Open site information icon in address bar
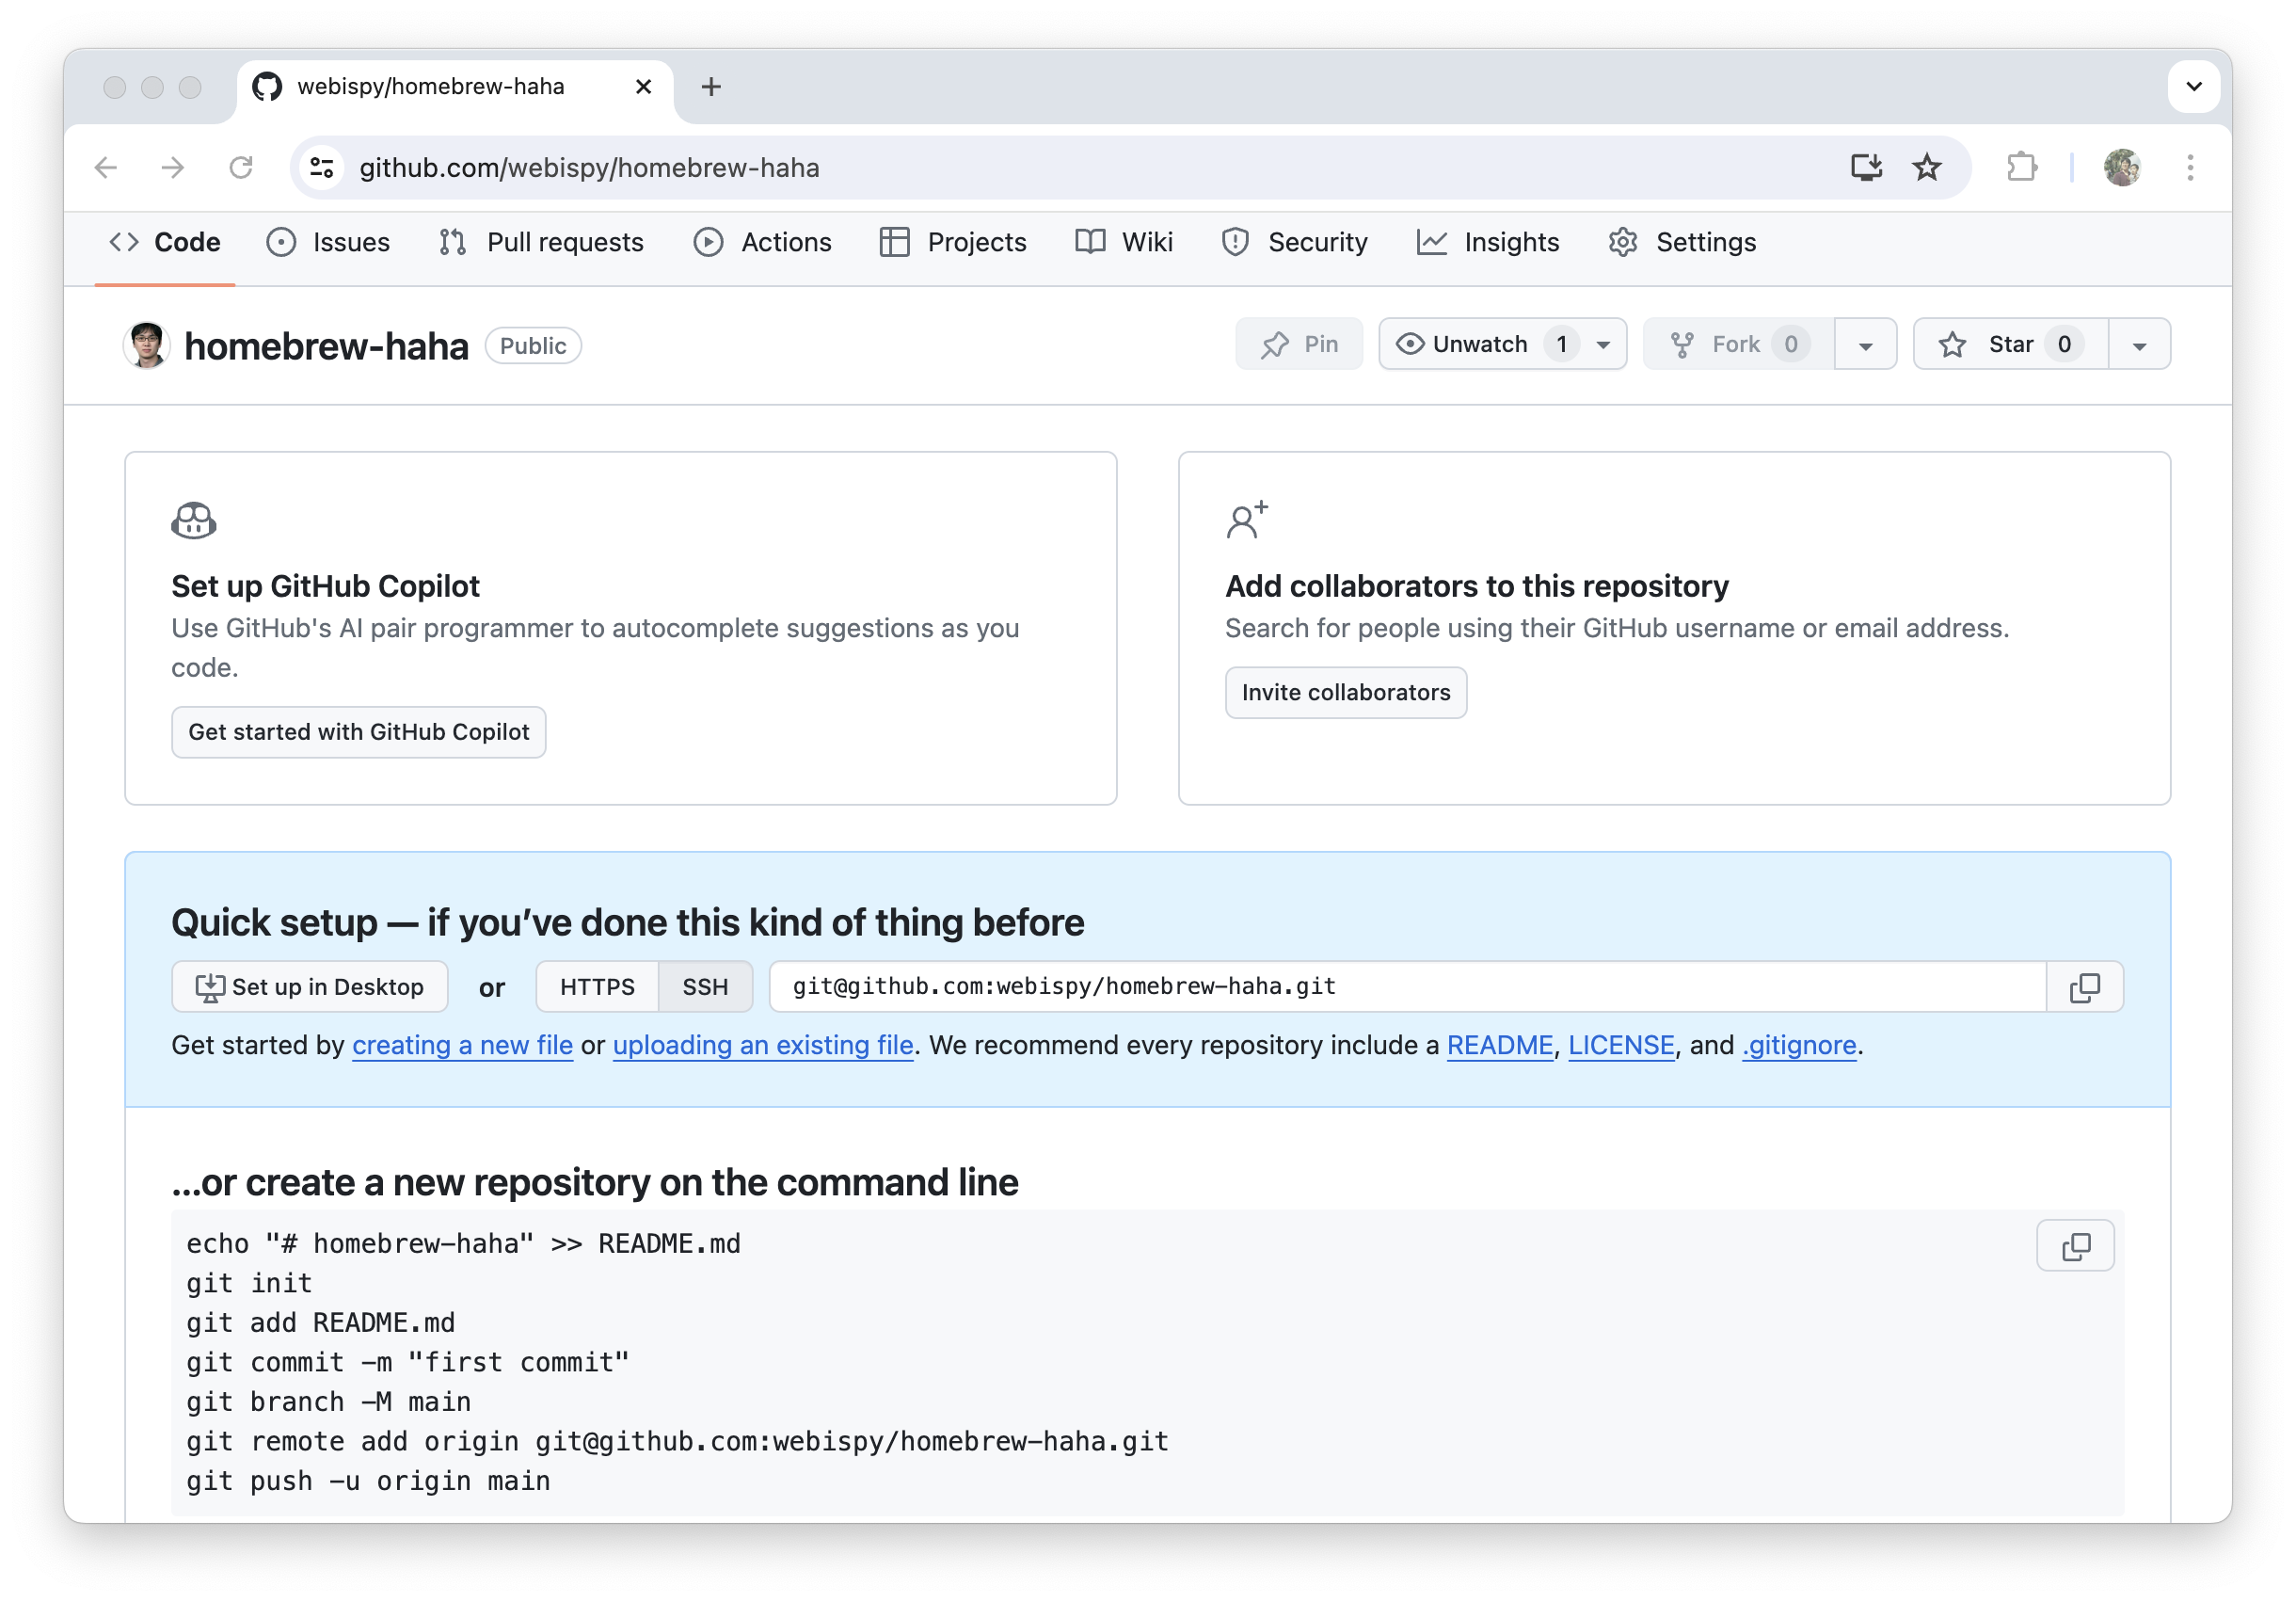 pos(322,167)
